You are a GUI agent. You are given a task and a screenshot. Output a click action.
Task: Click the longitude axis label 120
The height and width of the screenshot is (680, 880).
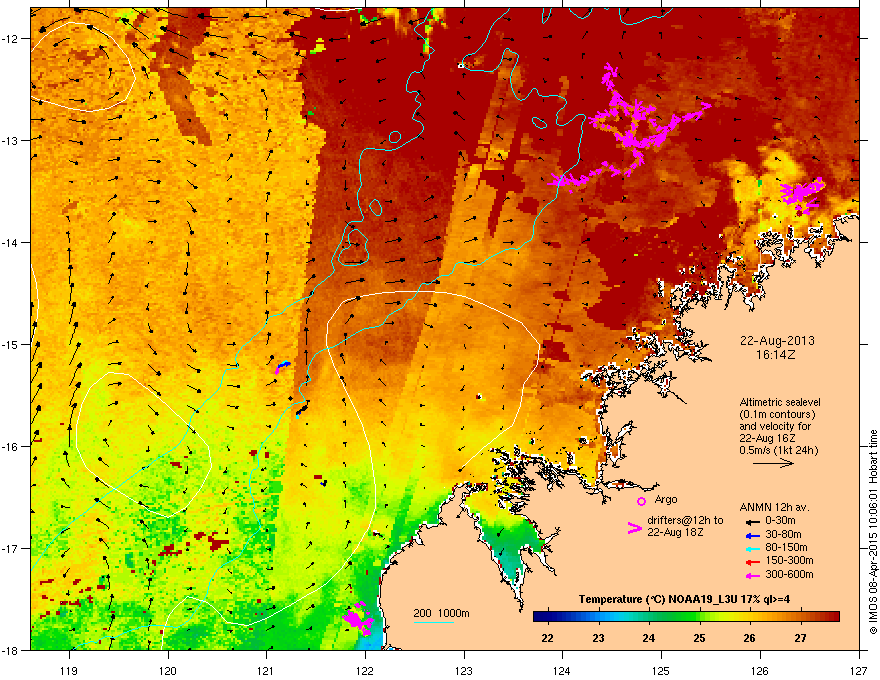pyautogui.click(x=168, y=670)
